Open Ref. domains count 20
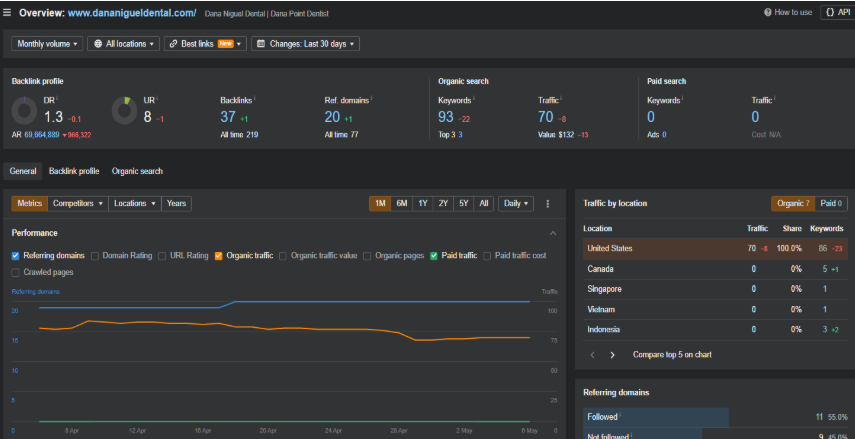This screenshot has width=855, height=439. 332,117
